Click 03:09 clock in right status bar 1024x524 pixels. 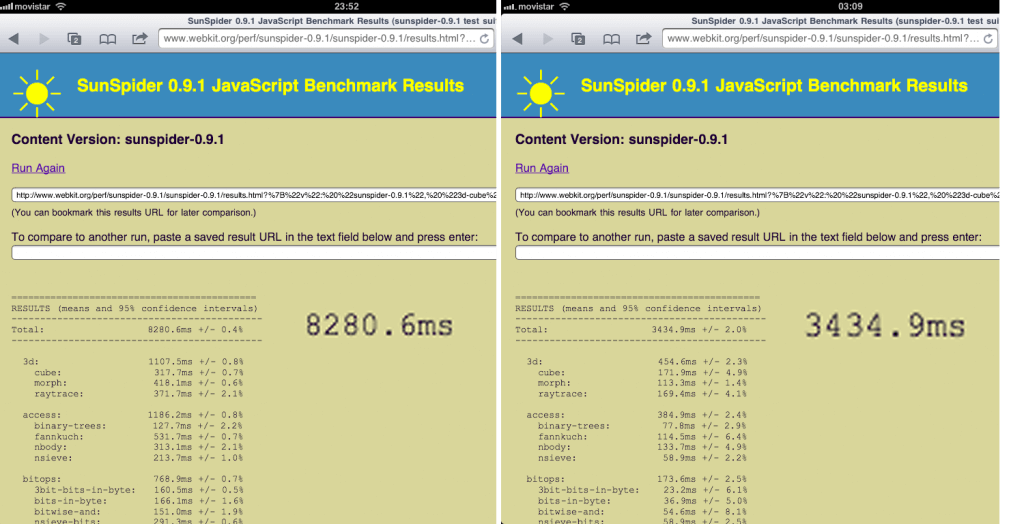click(850, 7)
